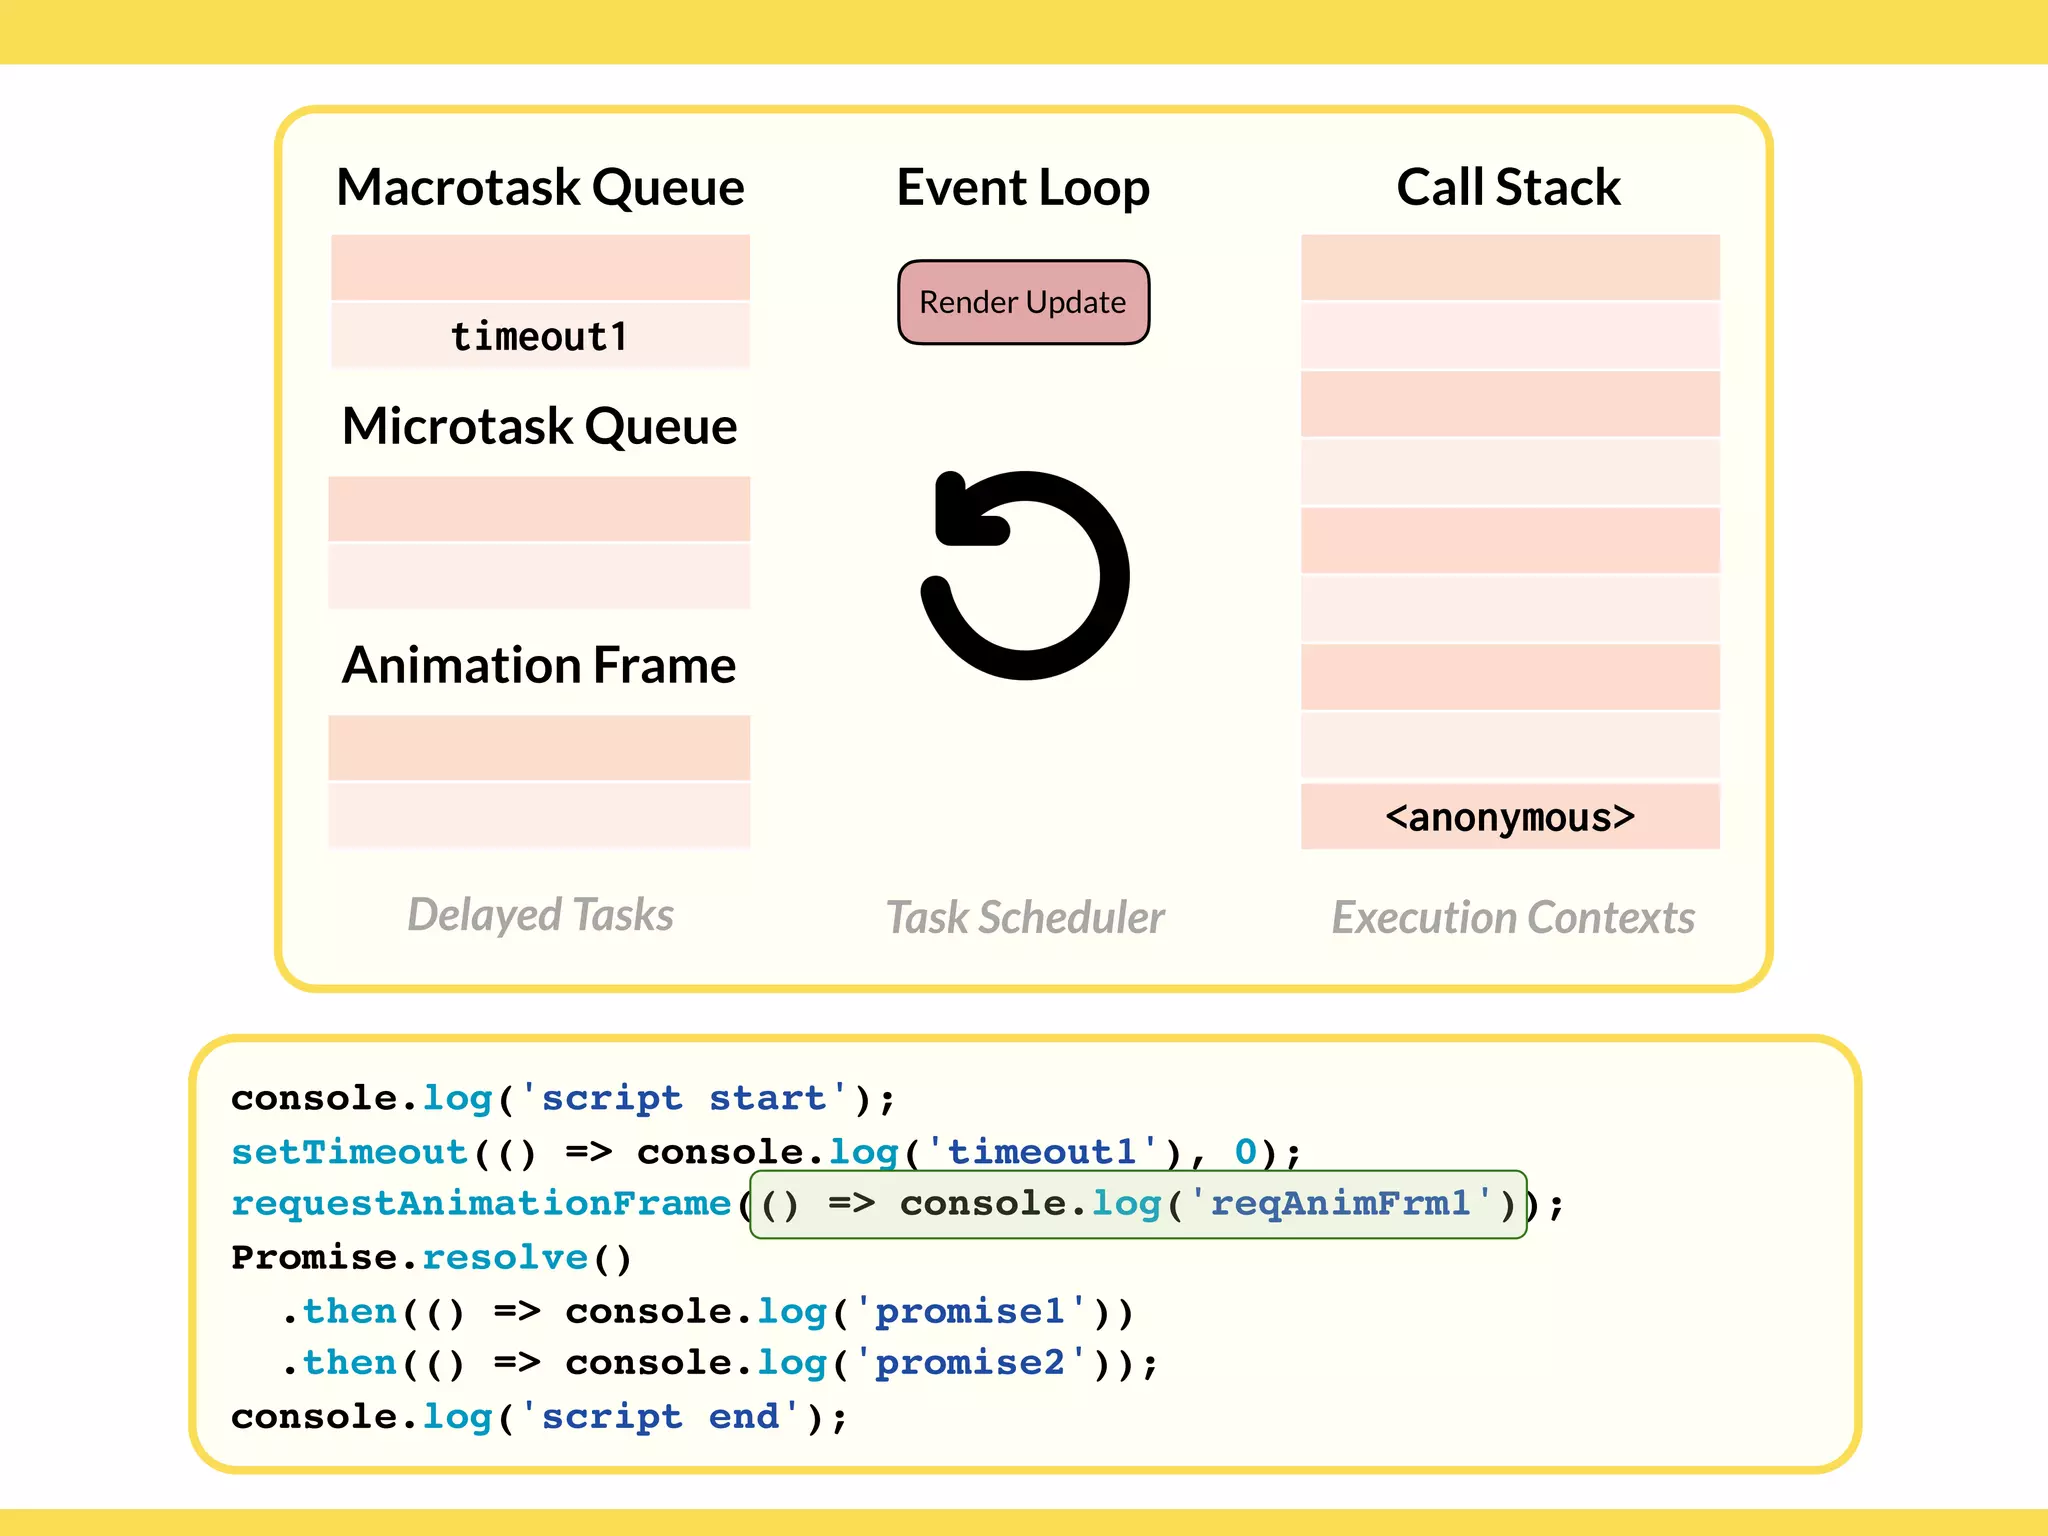The width and height of the screenshot is (2048, 1536).
Task: Click the Macrotask Queue heading
Action: pyautogui.click(x=540, y=187)
